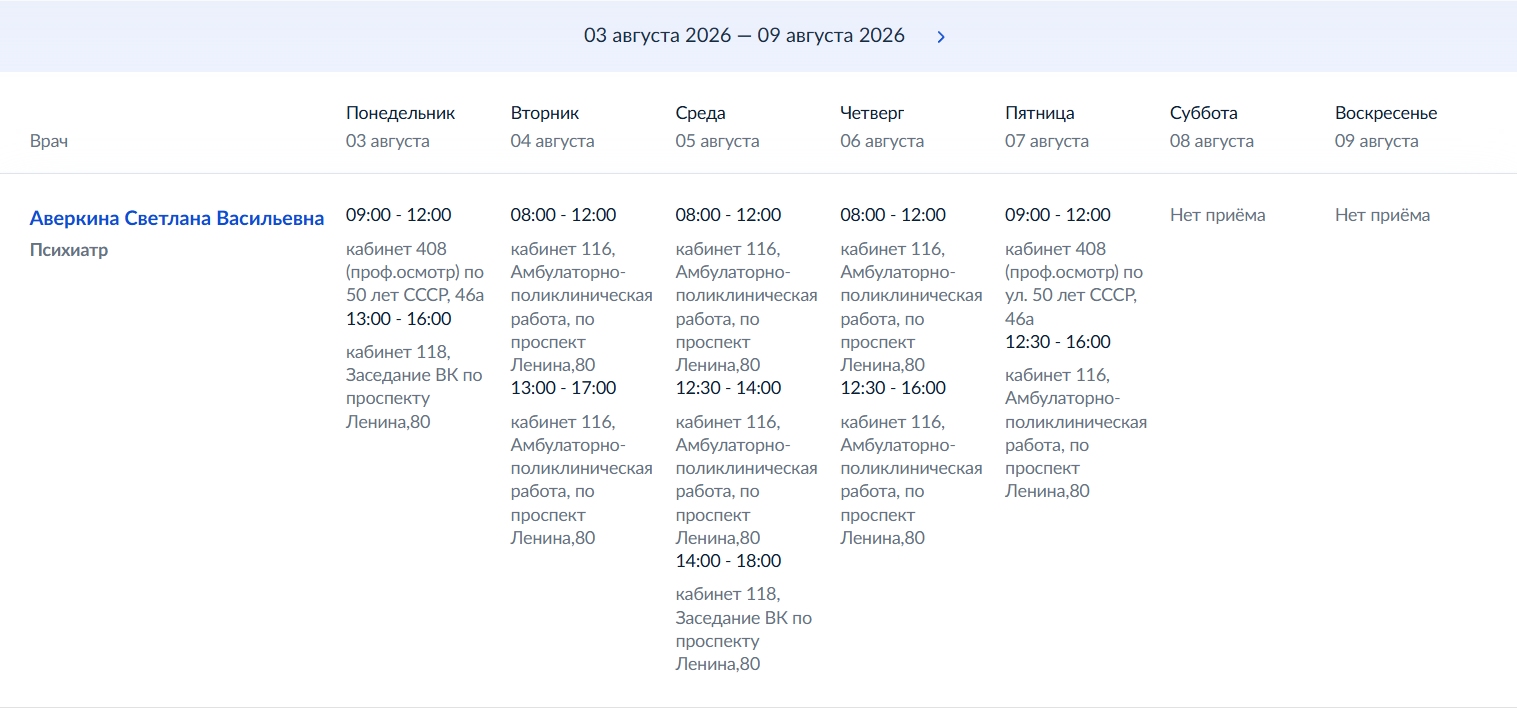Click the 06 августа date under Четверг

(882, 141)
